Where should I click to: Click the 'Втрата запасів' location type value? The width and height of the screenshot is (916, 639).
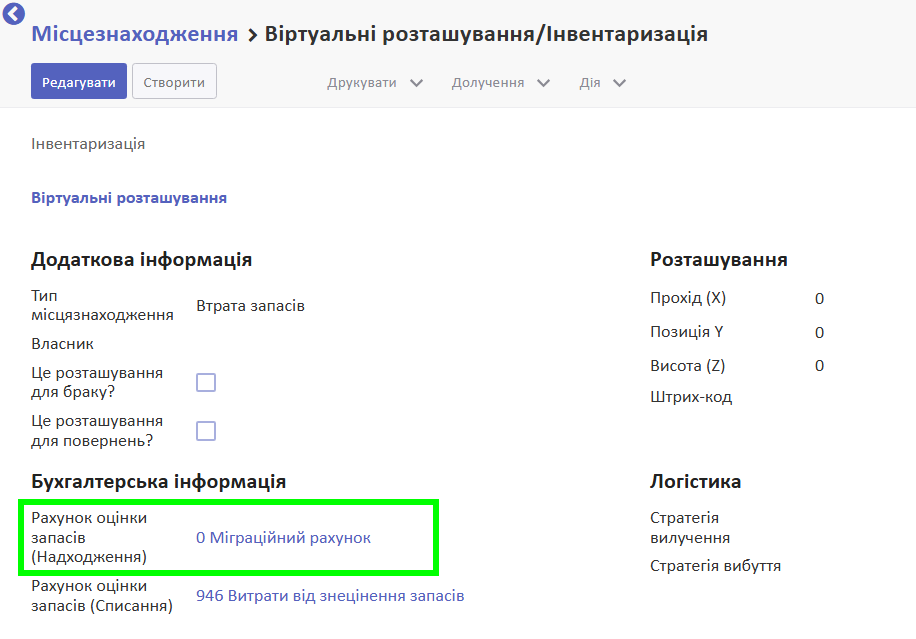[x=250, y=306]
